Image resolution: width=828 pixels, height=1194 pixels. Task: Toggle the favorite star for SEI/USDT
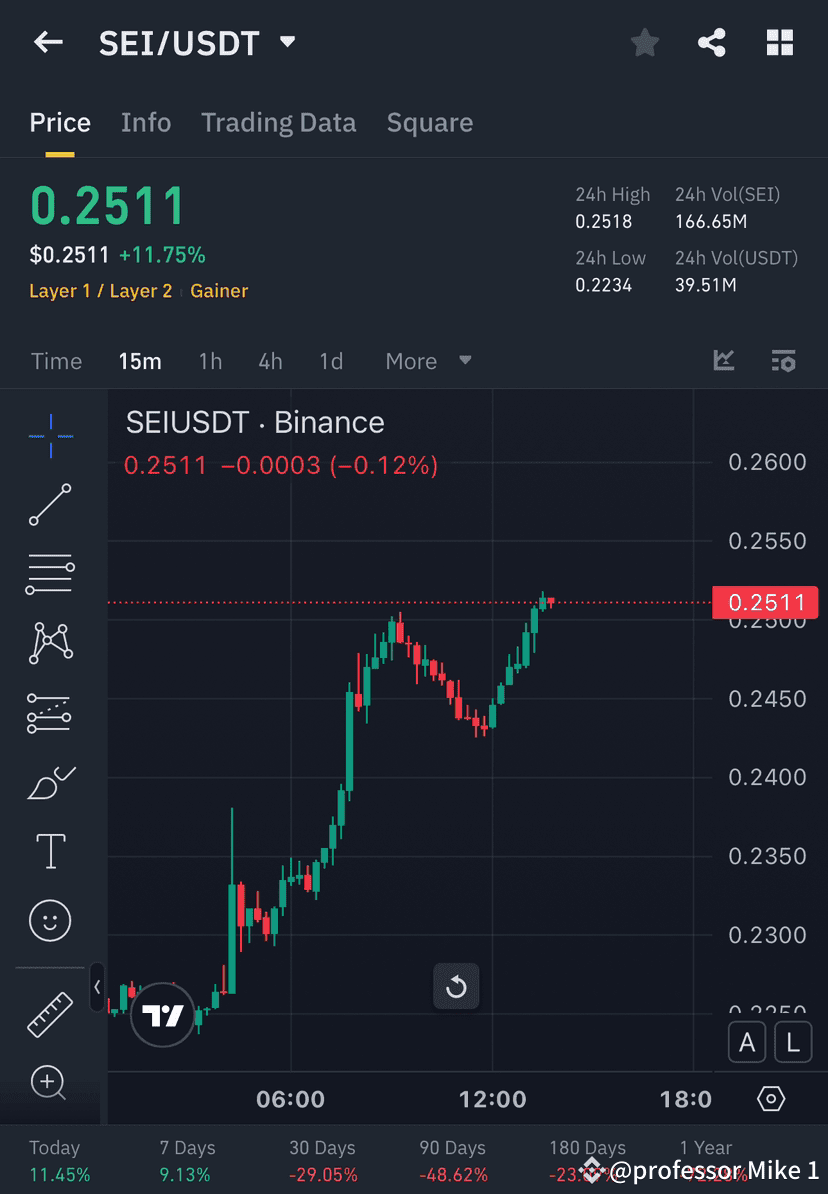(644, 42)
